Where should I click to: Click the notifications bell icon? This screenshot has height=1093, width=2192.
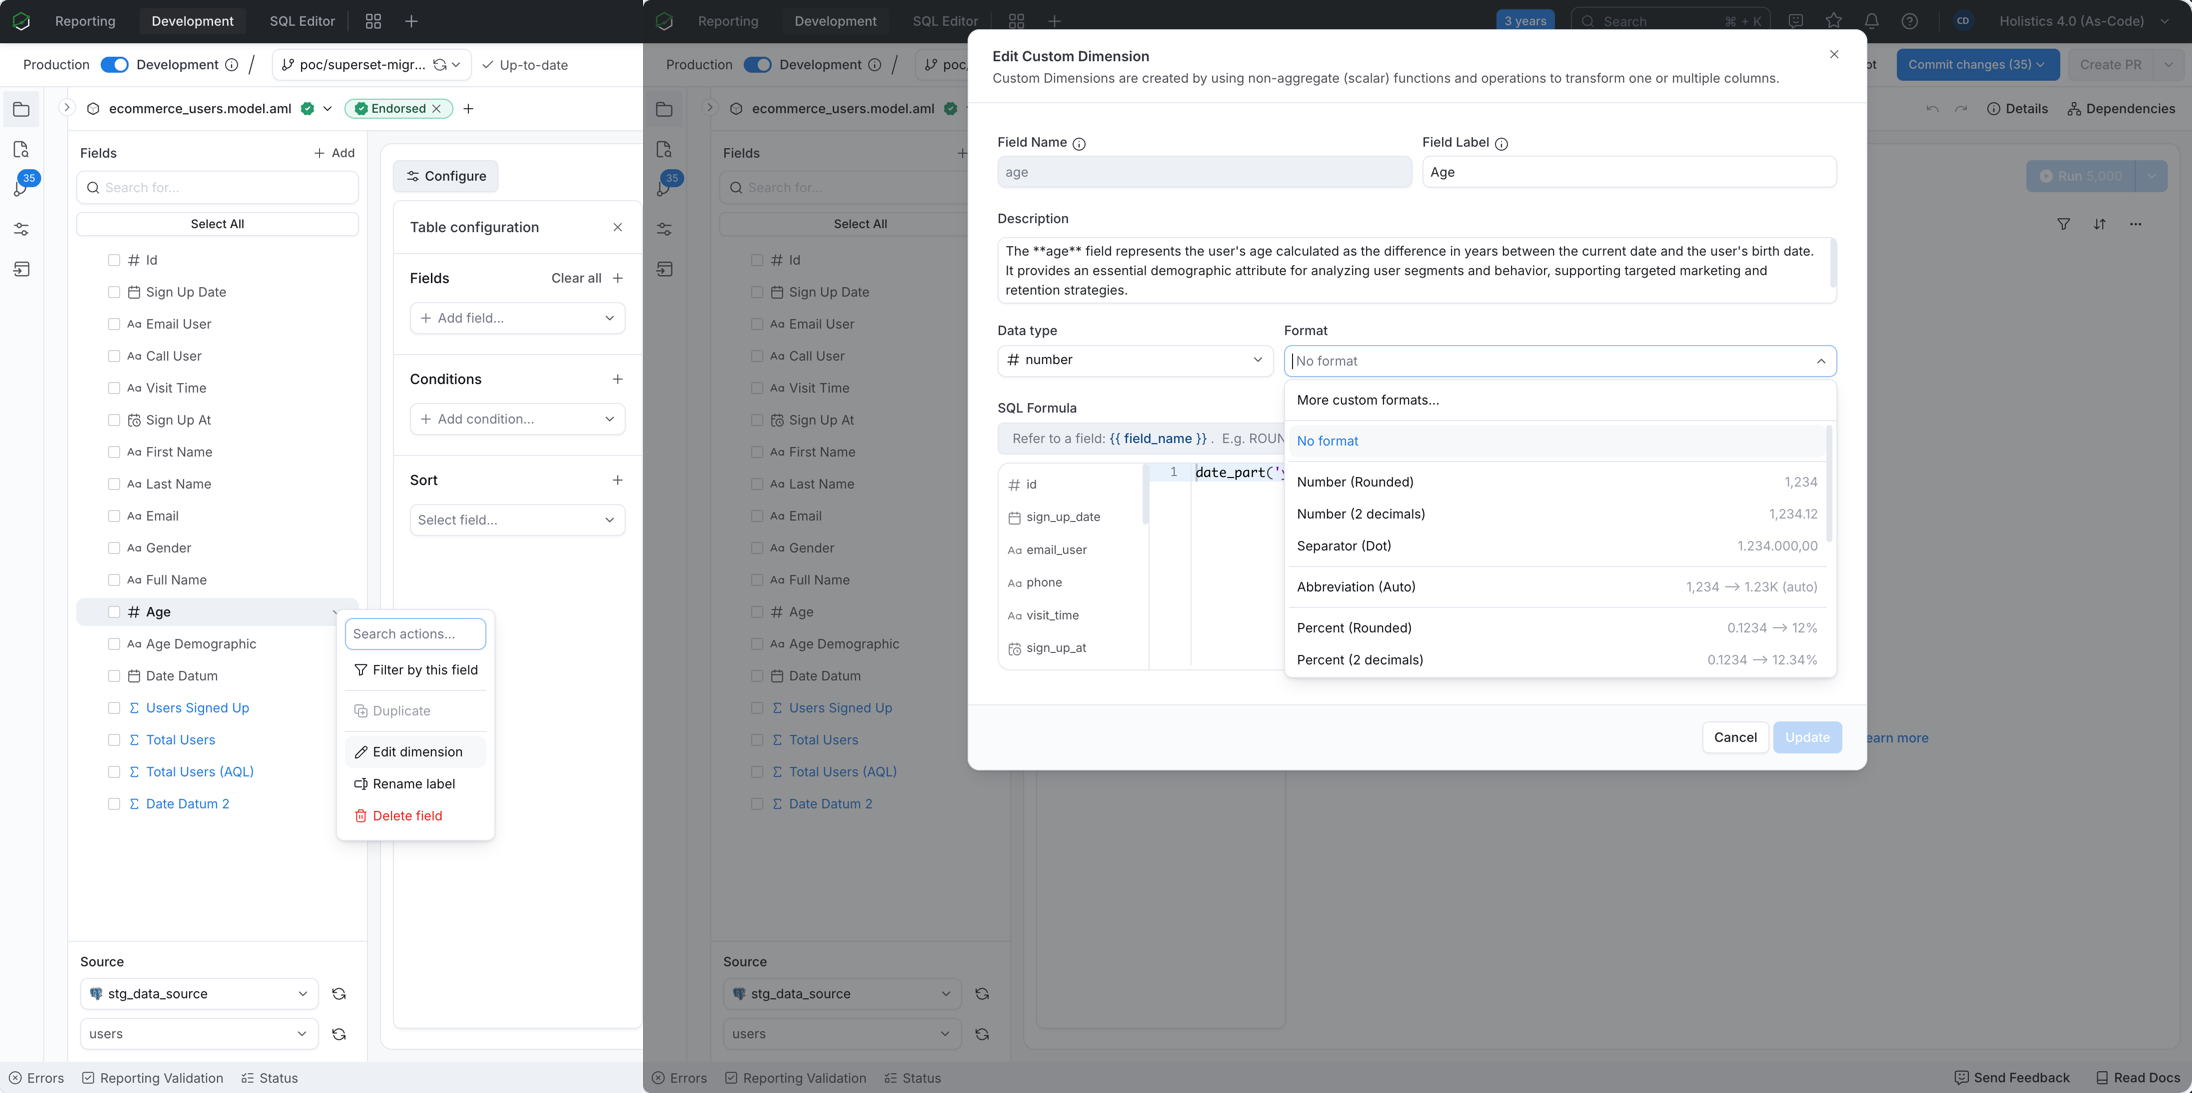(1872, 21)
